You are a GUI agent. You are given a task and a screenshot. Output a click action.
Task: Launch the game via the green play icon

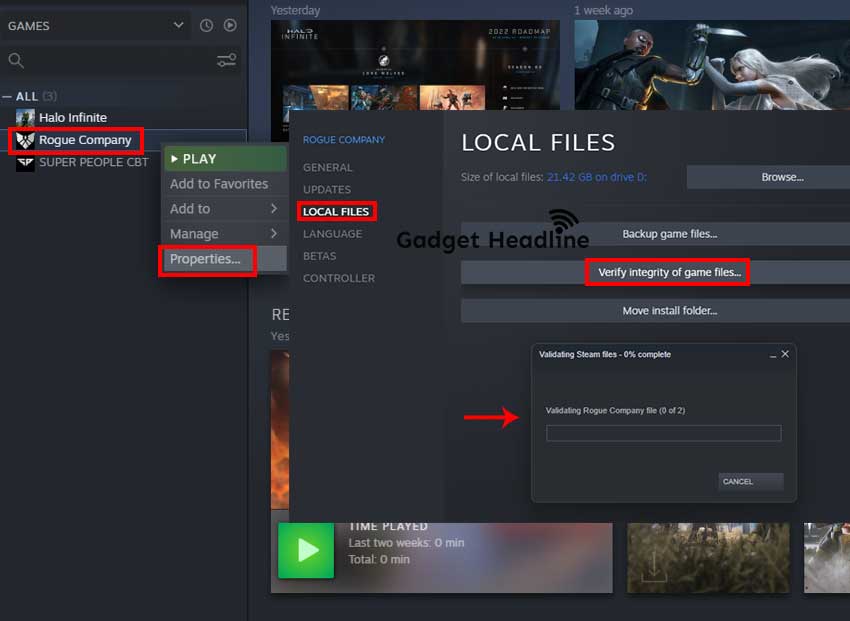pos(306,551)
